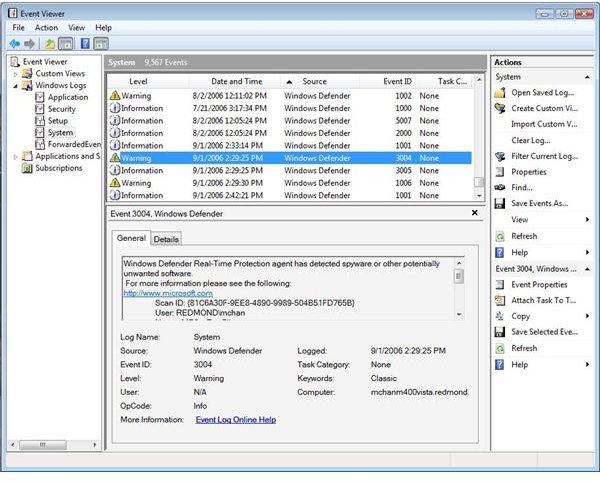Click the Save Selected Events floppy icon
This screenshot has height=482, width=600.
(500, 332)
